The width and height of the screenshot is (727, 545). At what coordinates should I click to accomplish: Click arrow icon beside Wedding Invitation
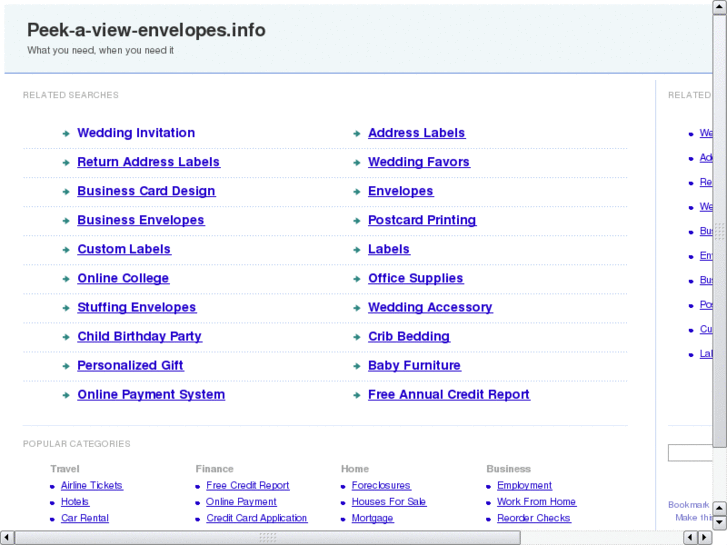(66, 134)
